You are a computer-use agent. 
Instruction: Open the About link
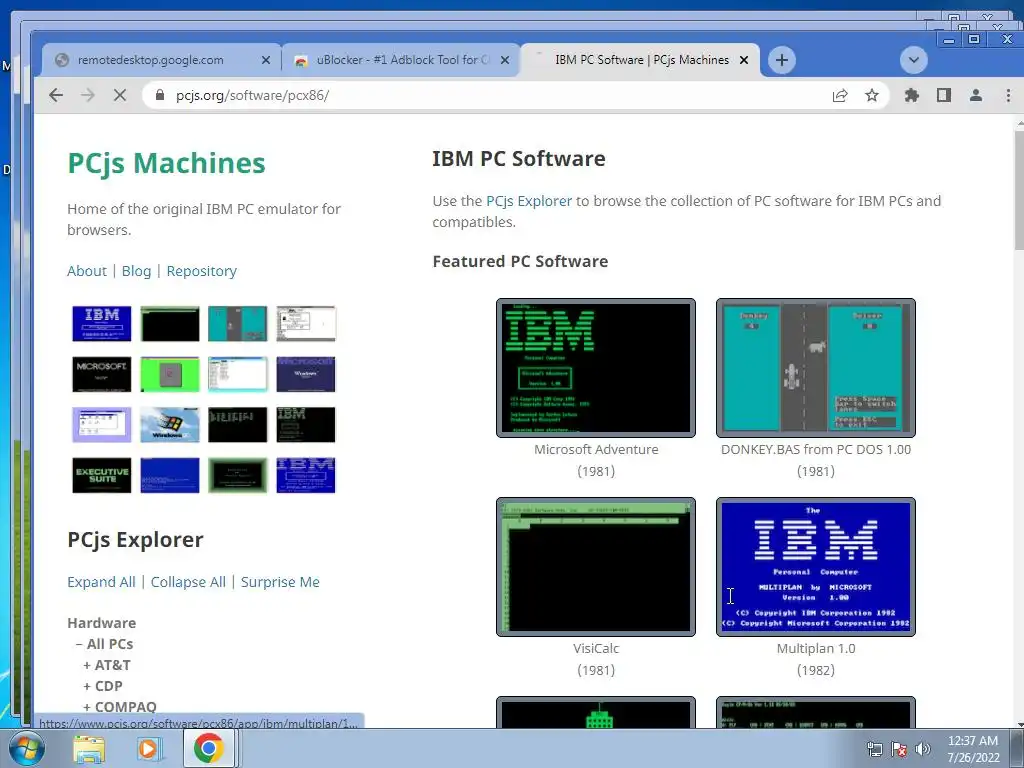click(87, 271)
